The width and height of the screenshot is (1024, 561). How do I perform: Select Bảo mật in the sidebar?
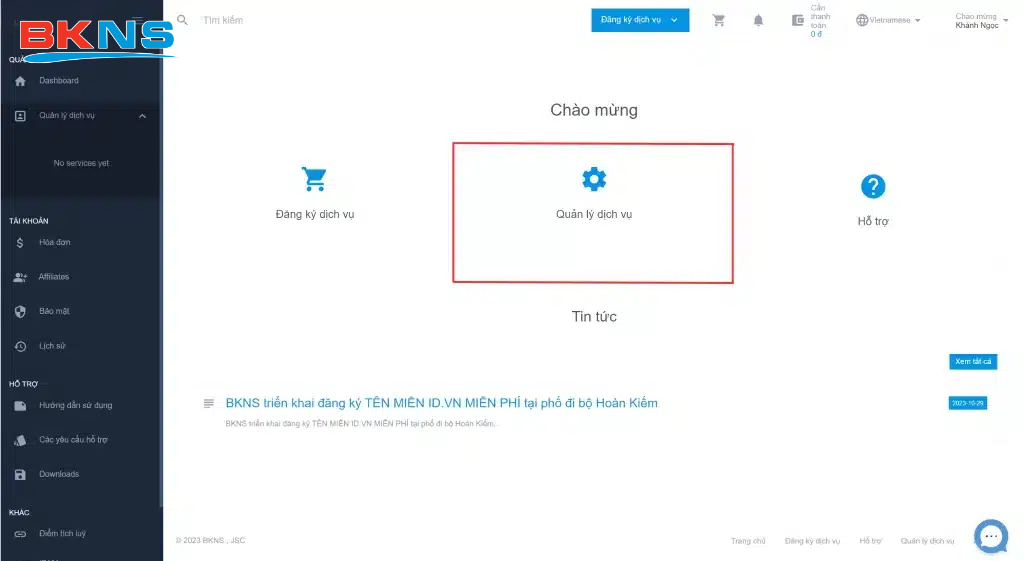54,311
